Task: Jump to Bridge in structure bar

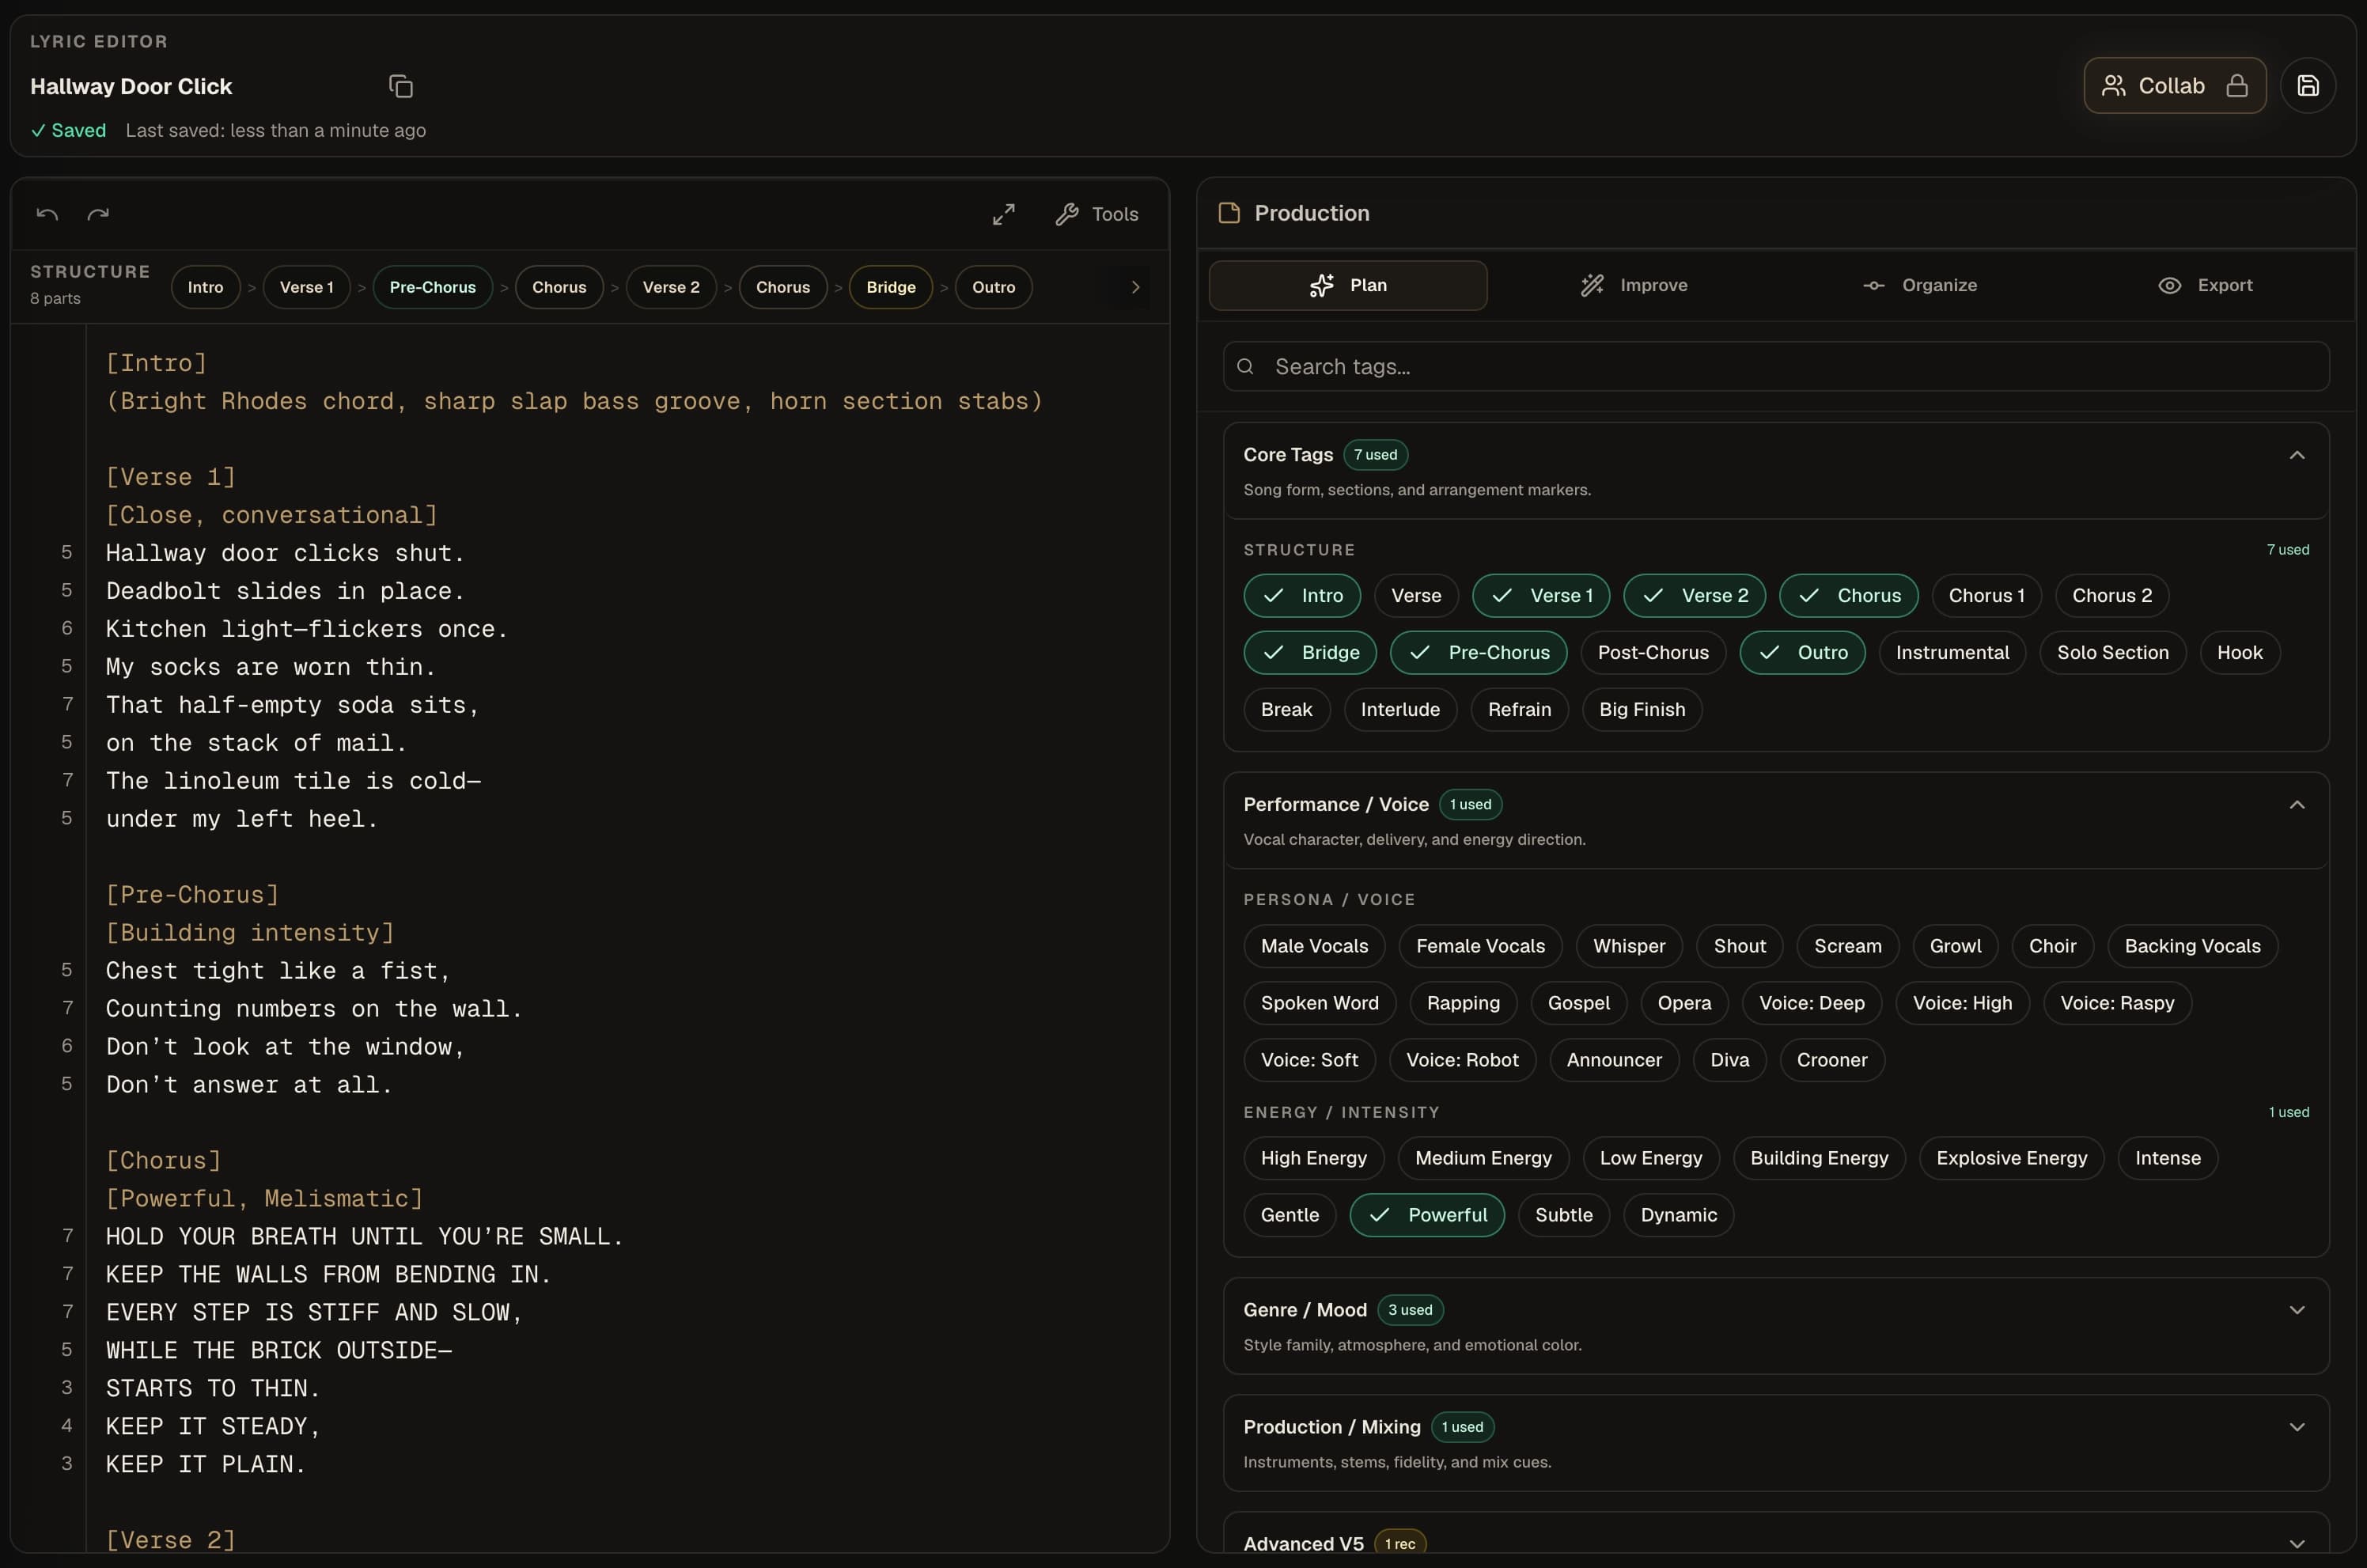Action: (x=890, y=287)
